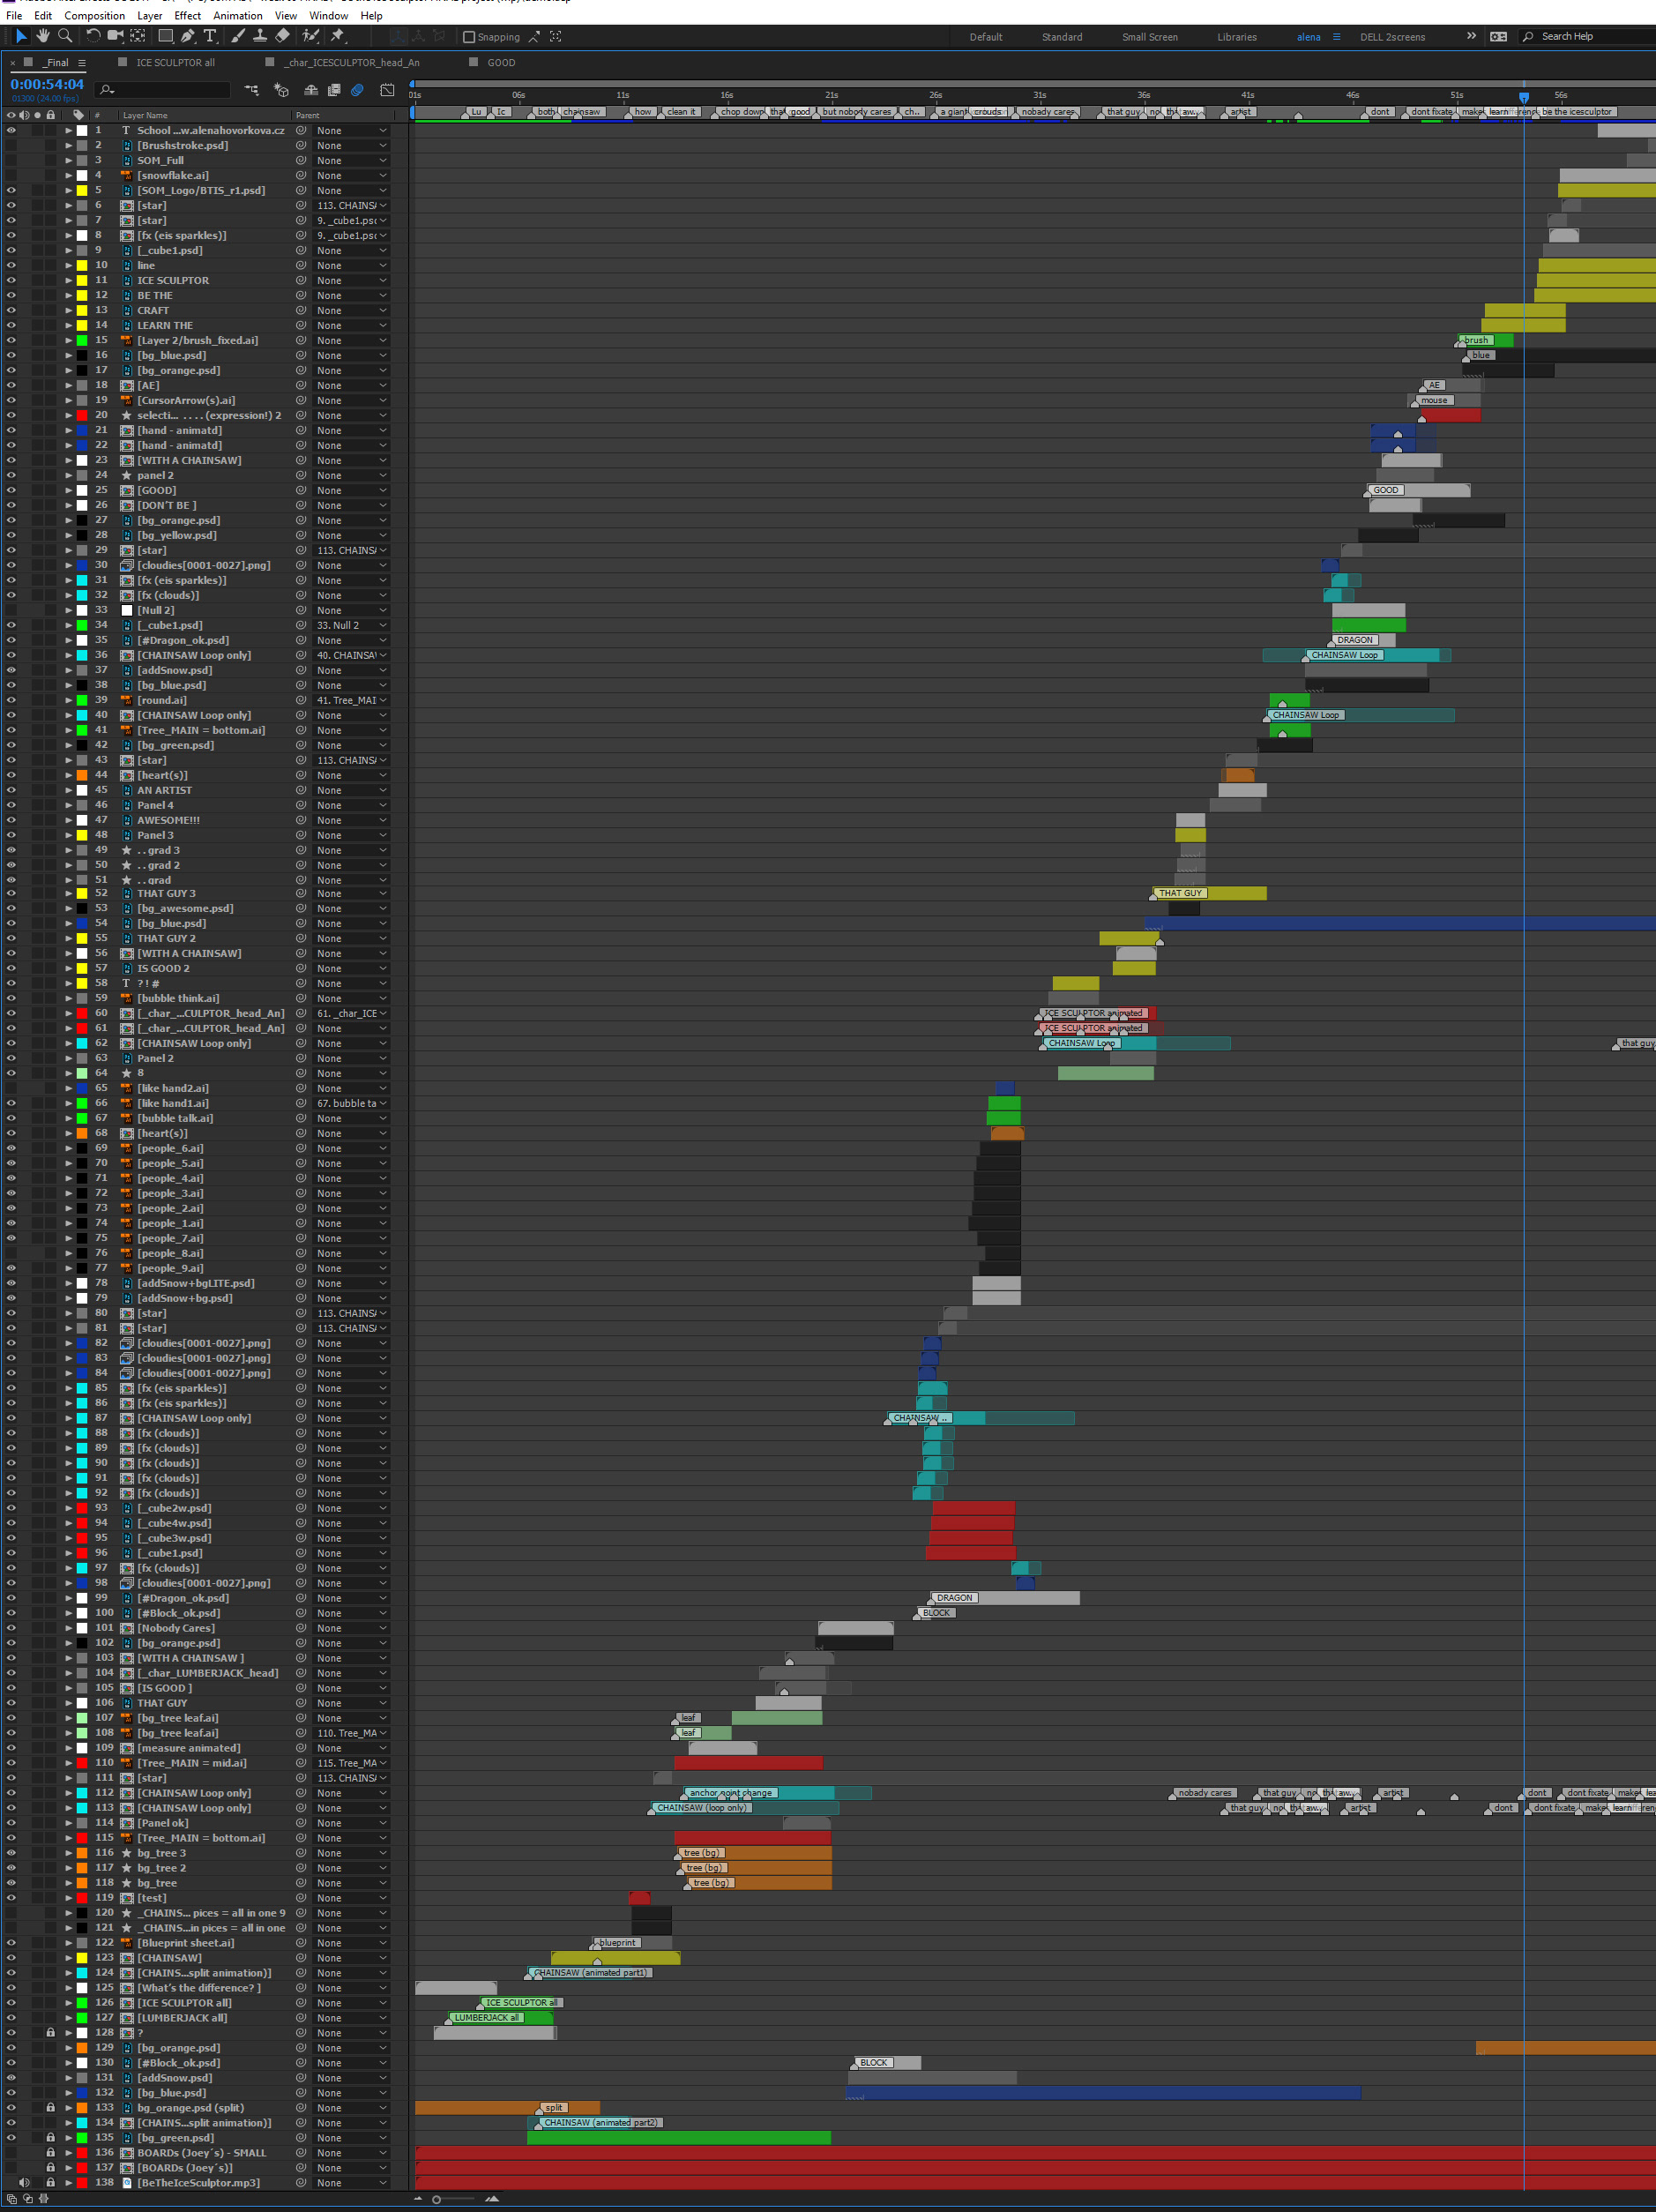This screenshot has height=2212, width=1656.
Task: Select the Rectangle shape tool
Action: click(x=166, y=36)
